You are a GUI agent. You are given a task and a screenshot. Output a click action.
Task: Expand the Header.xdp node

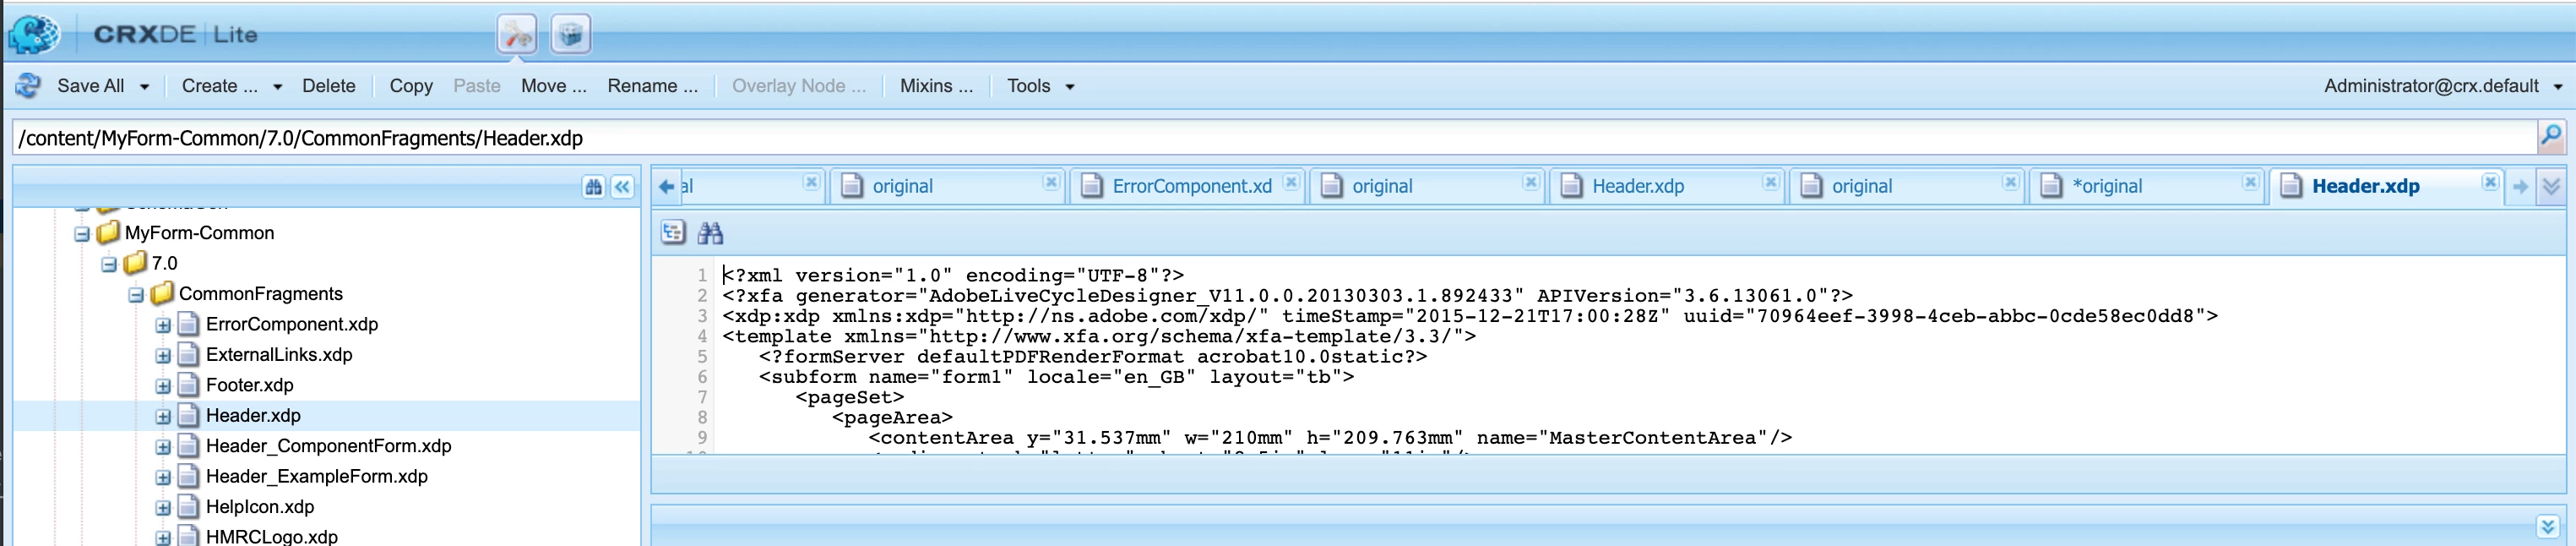point(163,417)
